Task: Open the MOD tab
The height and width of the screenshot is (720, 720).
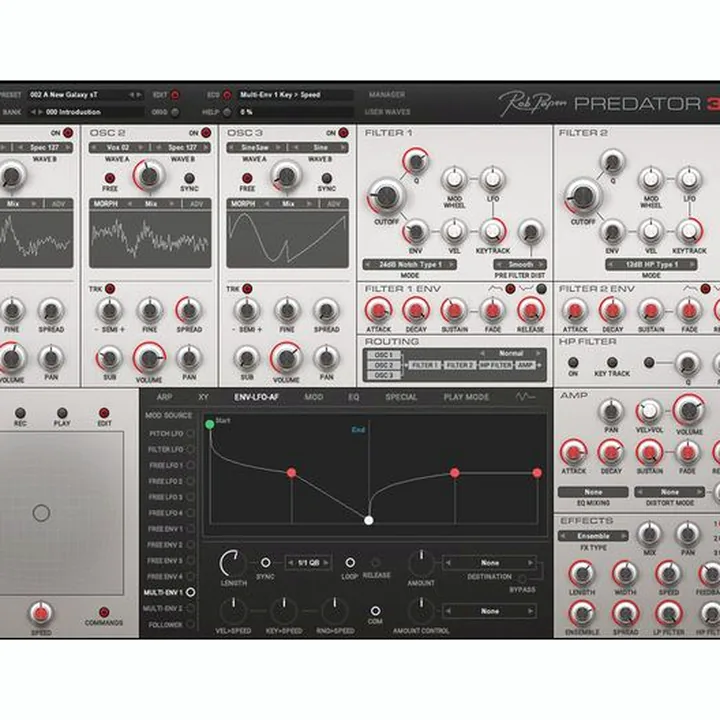Action: [314, 397]
